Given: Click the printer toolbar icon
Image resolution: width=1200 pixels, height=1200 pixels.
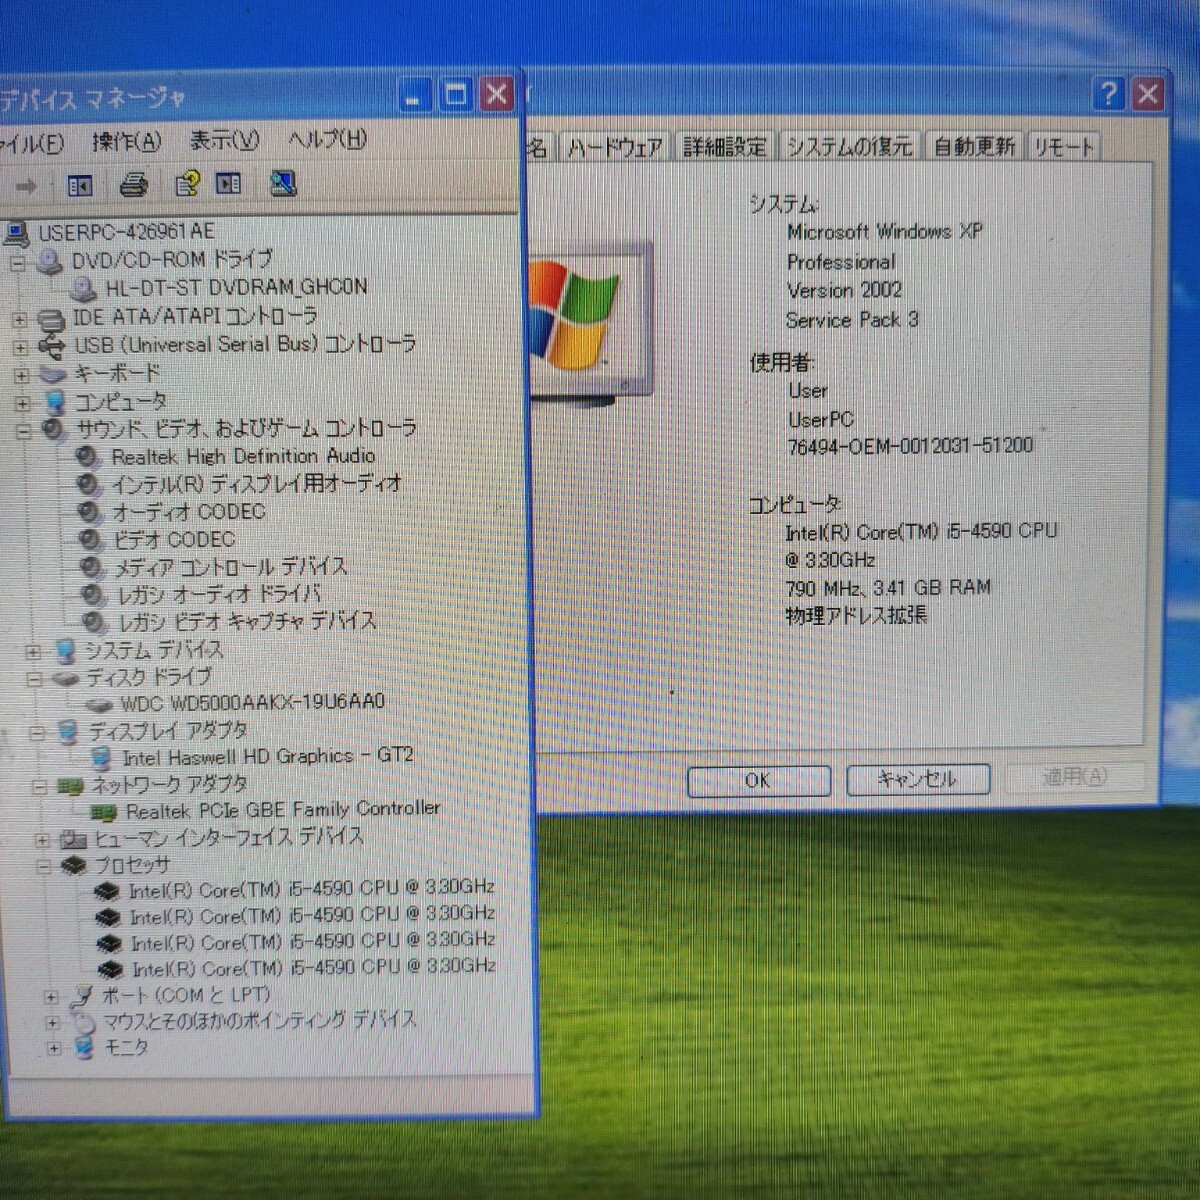Looking at the screenshot, I should [134, 185].
